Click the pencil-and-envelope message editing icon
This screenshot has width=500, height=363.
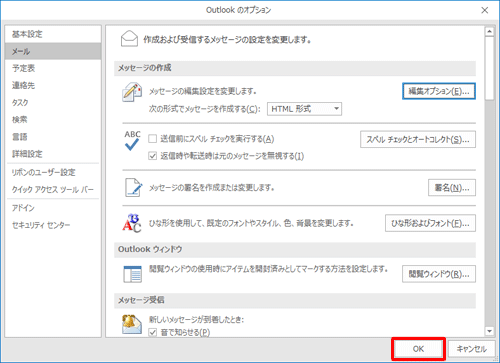pyautogui.click(x=132, y=92)
